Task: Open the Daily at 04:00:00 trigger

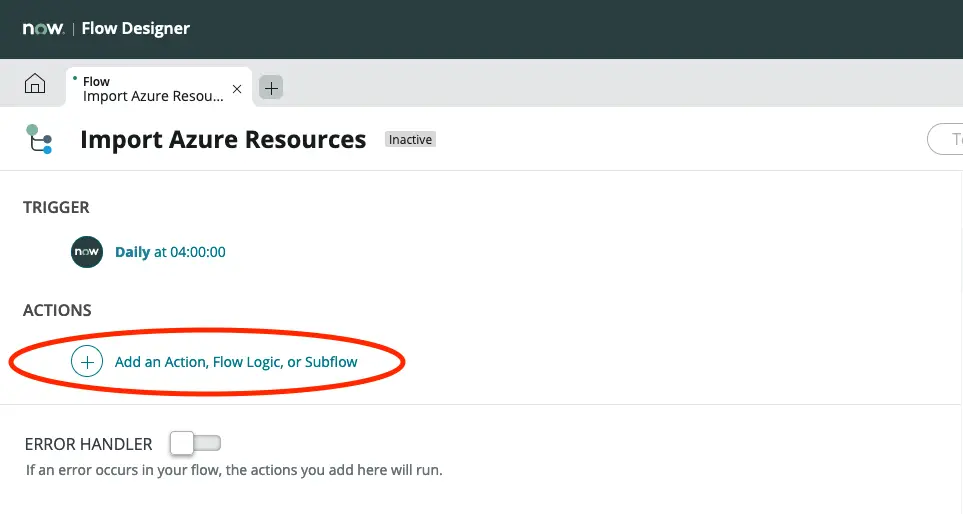Action: click(x=170, y=252)
